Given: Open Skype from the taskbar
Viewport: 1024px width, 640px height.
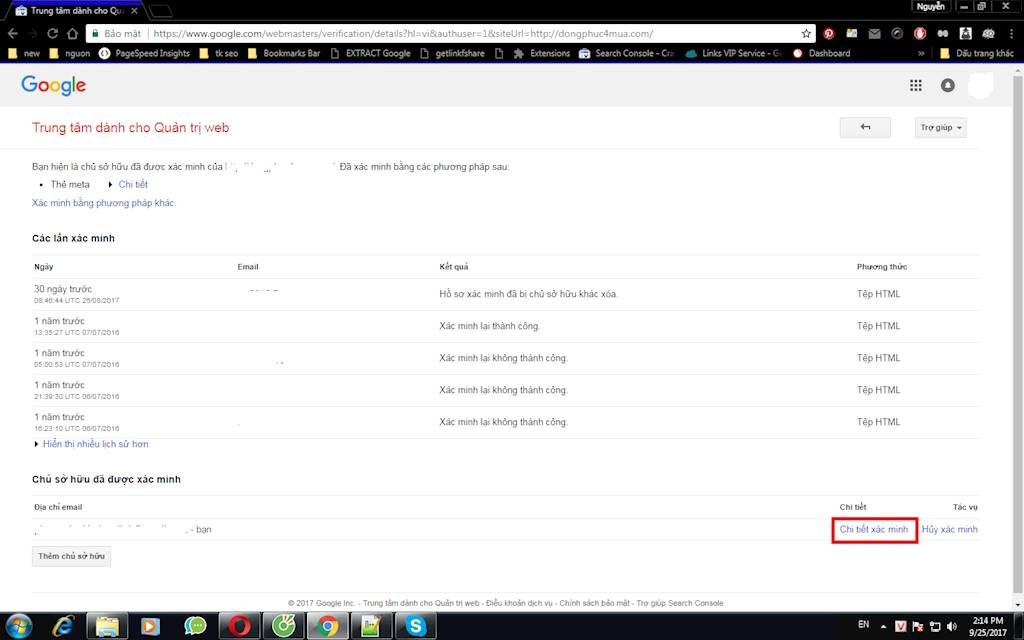Looking at the screenshot, I should 415,626.
